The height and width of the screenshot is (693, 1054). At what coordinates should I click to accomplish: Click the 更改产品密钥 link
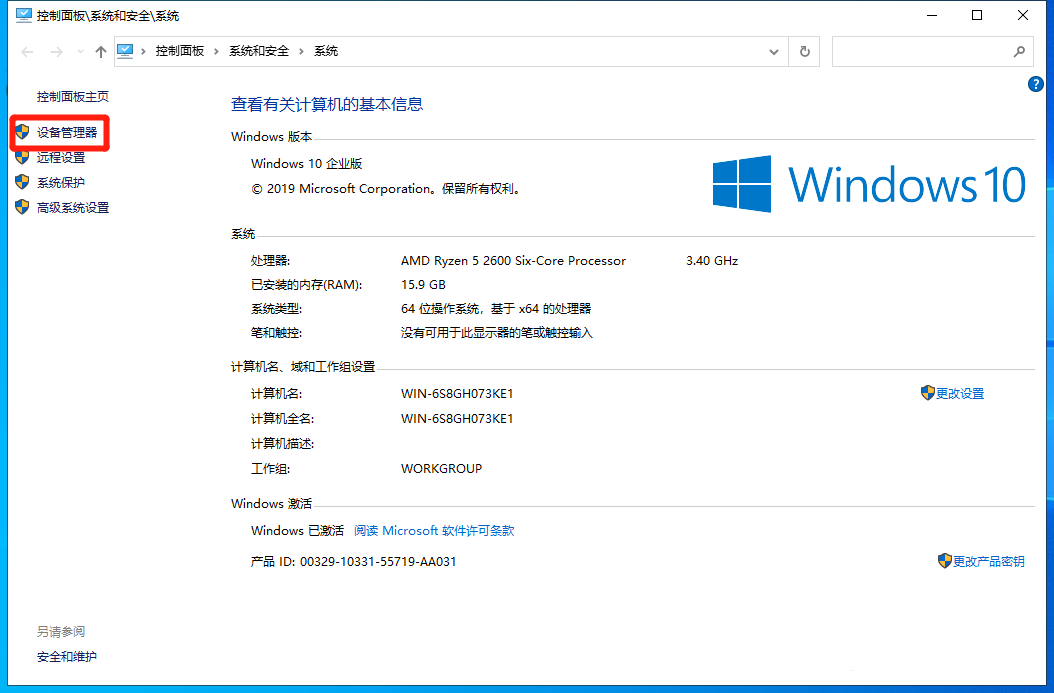click(989, 562)
